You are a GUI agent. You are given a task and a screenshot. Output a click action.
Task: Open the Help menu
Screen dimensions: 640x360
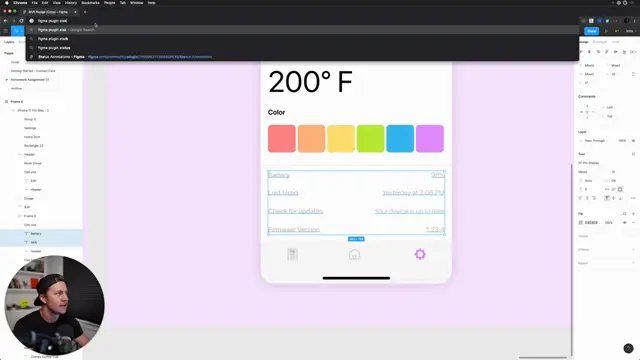[151, 3]
